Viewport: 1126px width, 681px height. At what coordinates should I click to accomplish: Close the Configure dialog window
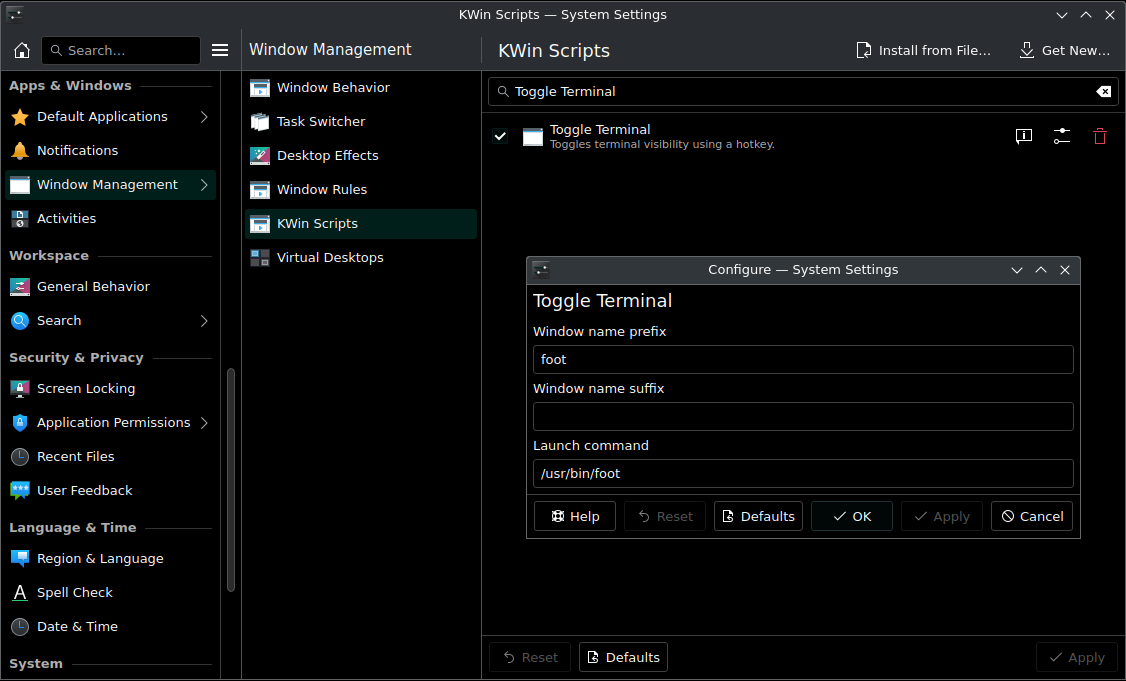1065,270
